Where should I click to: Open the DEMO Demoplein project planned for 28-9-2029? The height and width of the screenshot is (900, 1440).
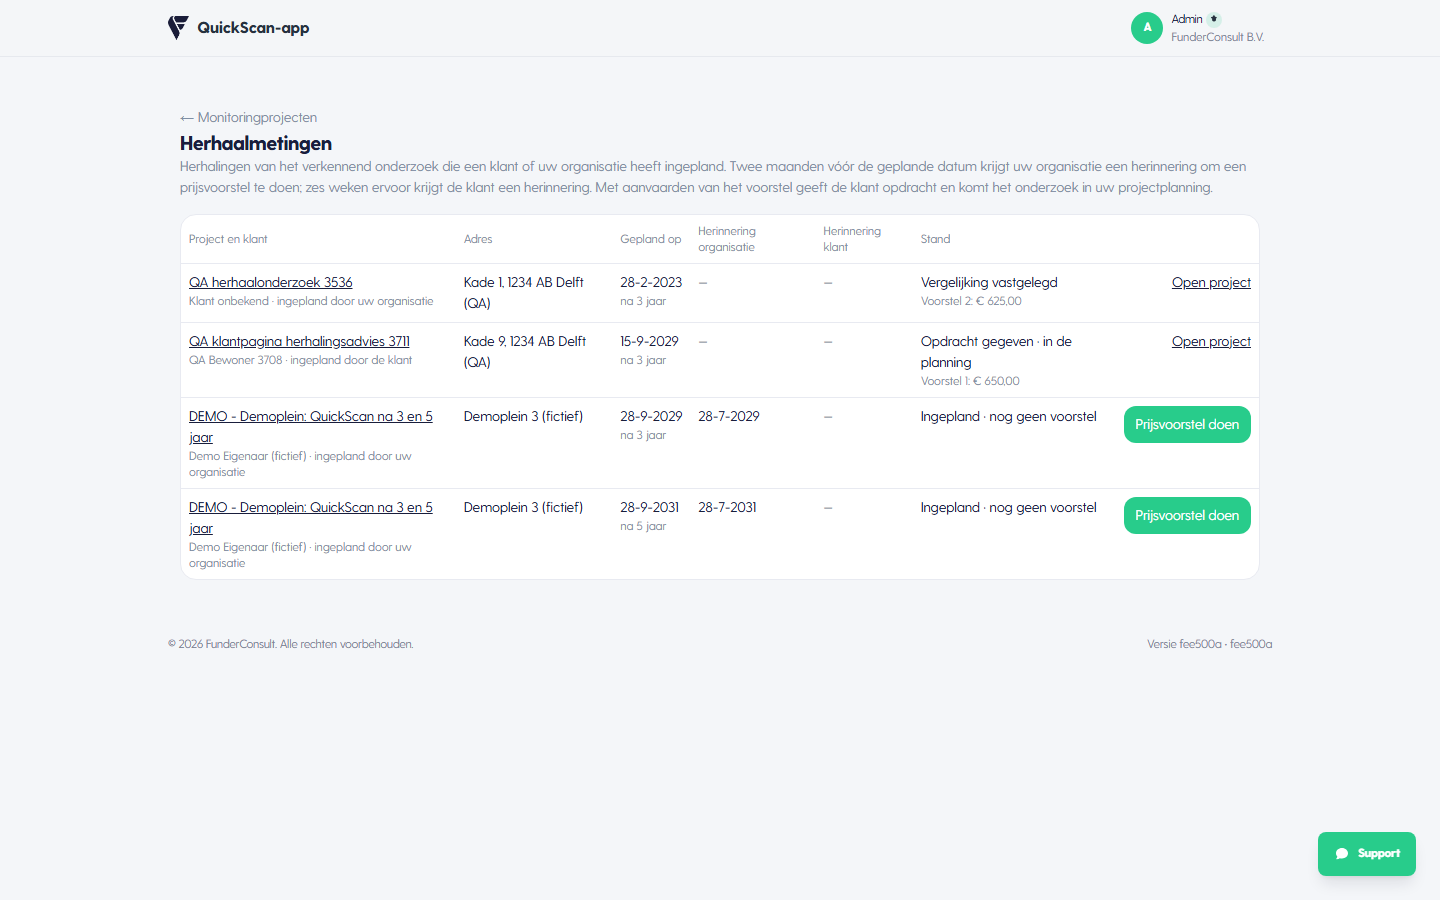(x=311, y=426)
